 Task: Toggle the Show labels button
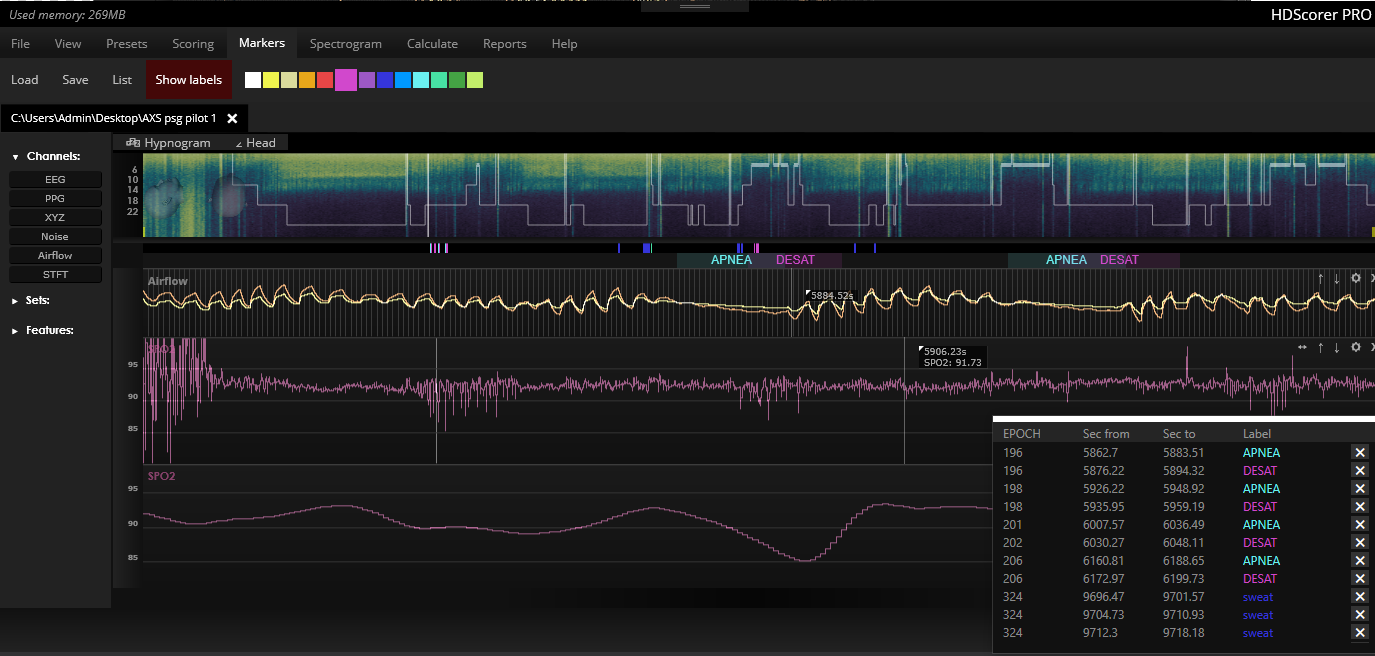[188, 80]
